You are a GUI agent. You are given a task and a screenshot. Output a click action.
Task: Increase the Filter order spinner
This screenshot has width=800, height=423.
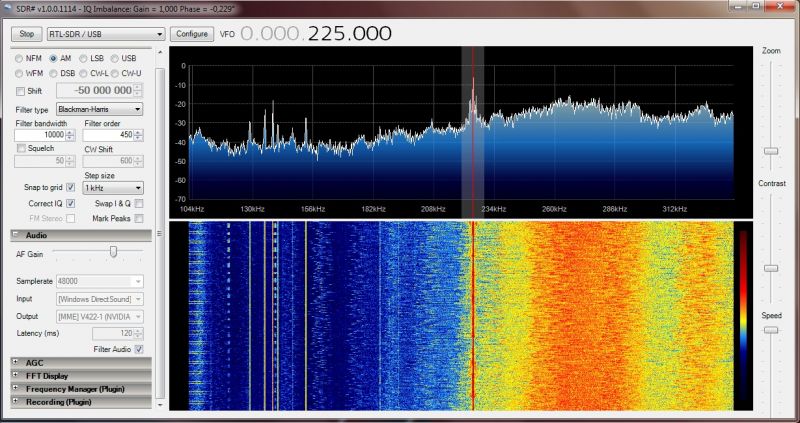pos(138,133)
